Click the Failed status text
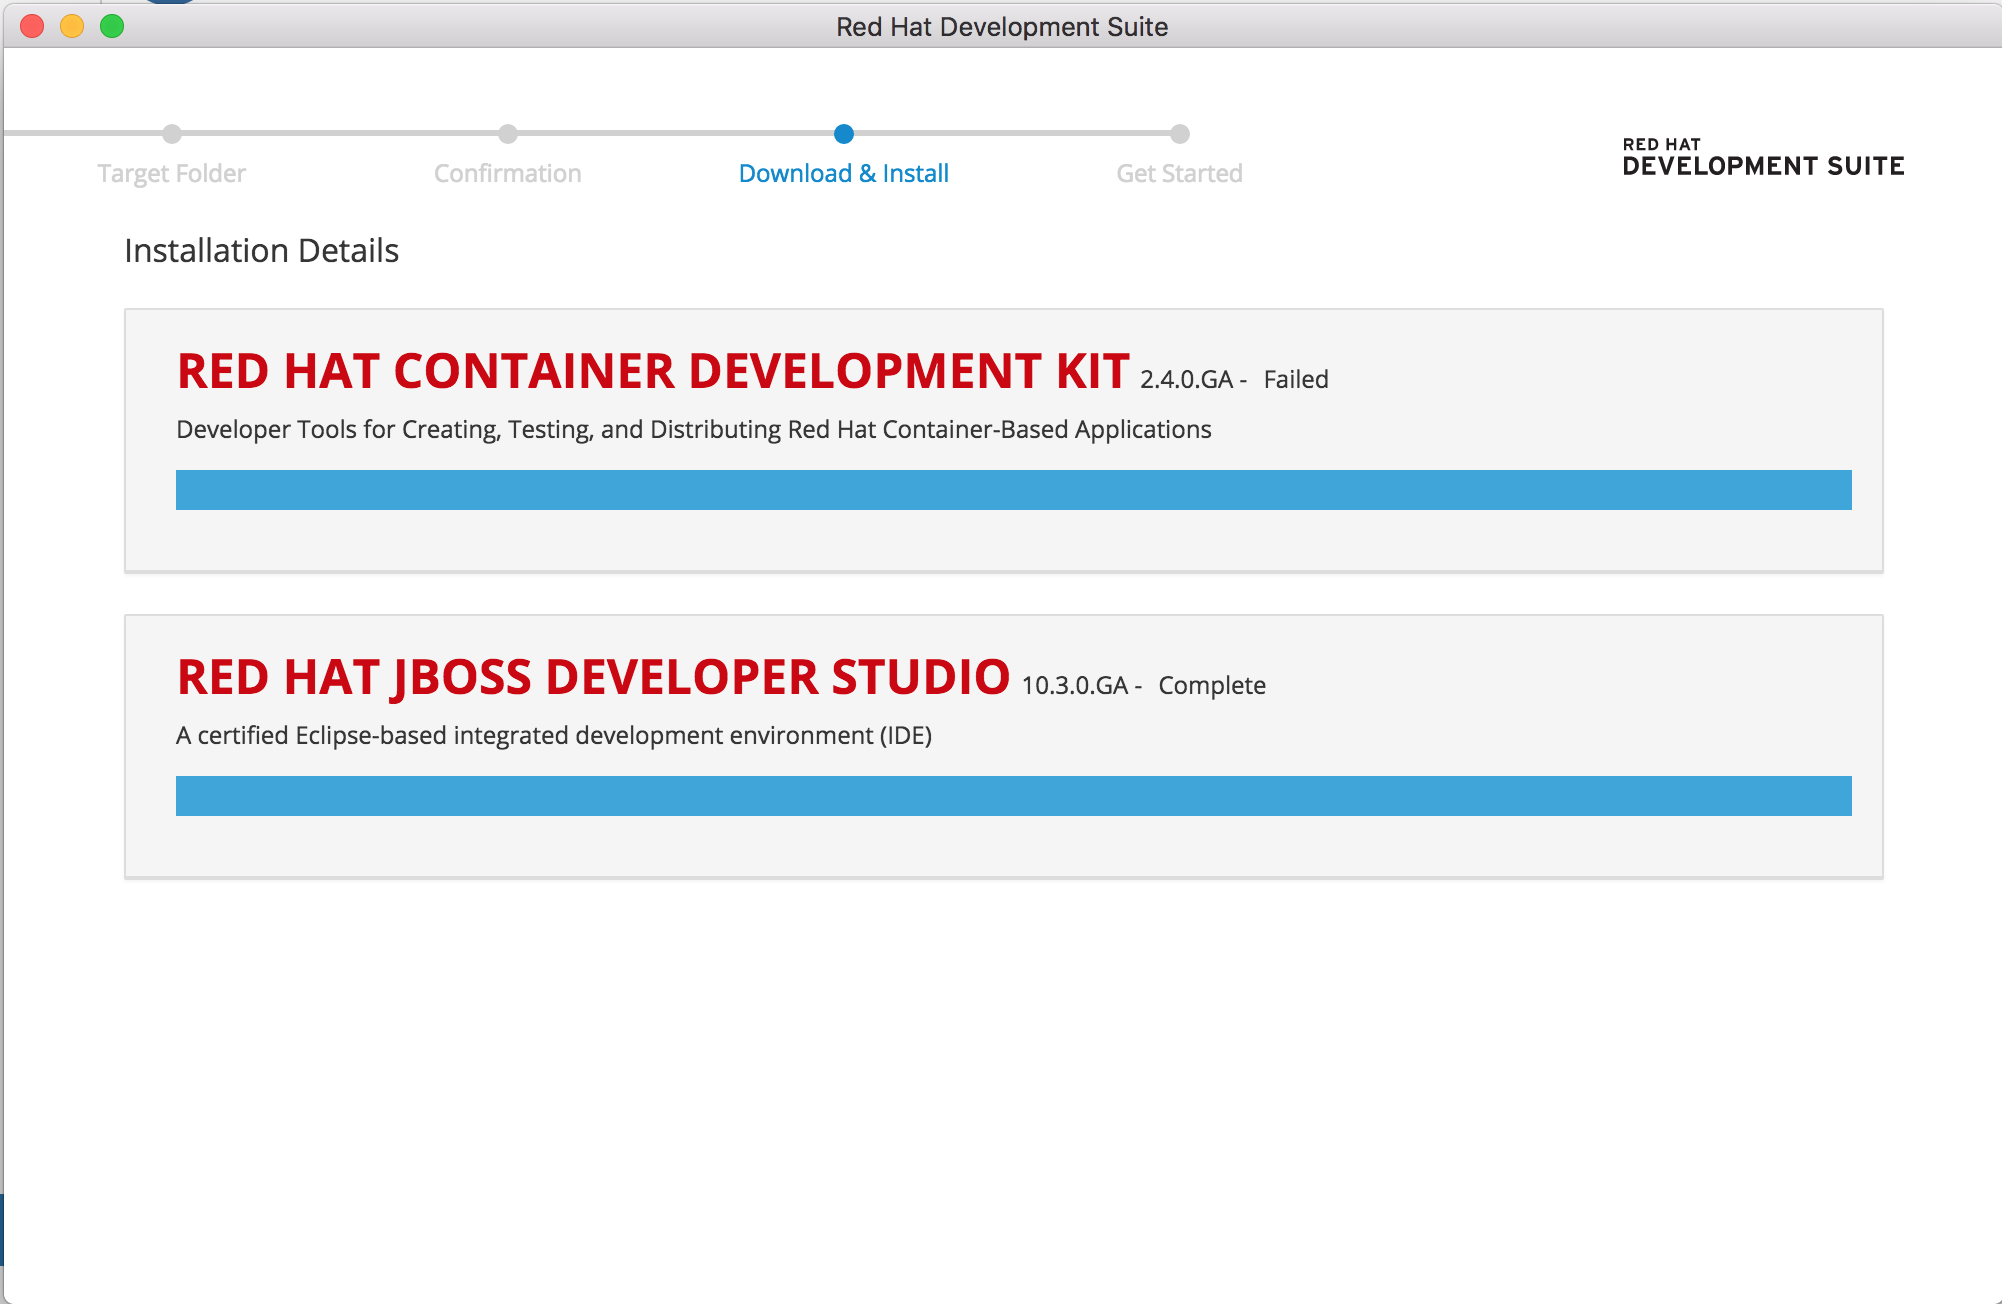 click(x=1296, y=380)
